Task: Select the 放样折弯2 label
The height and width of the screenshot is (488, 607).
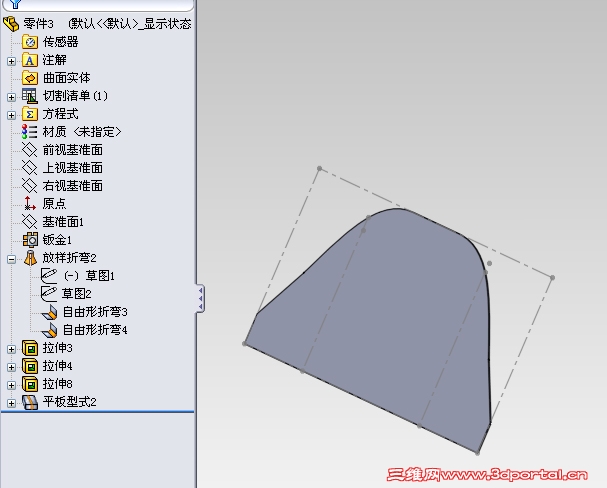Action: 69,258
